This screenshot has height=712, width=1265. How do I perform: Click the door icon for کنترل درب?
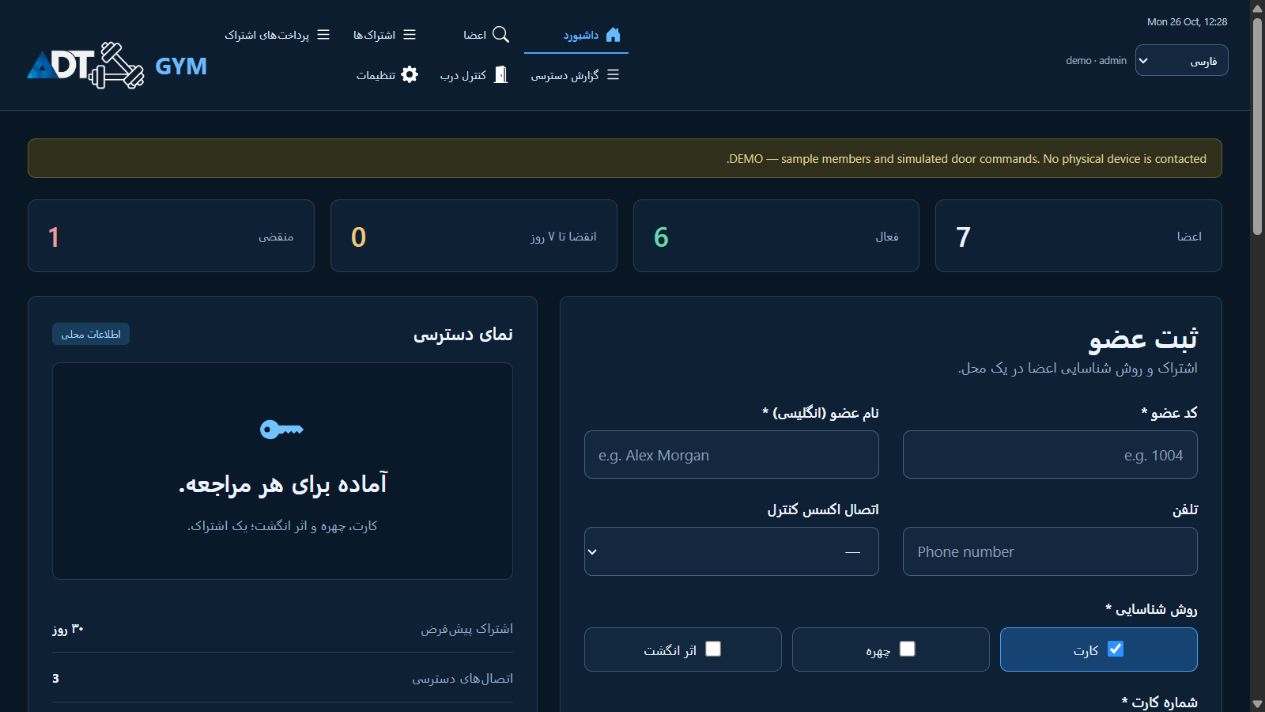coord(501,75)
